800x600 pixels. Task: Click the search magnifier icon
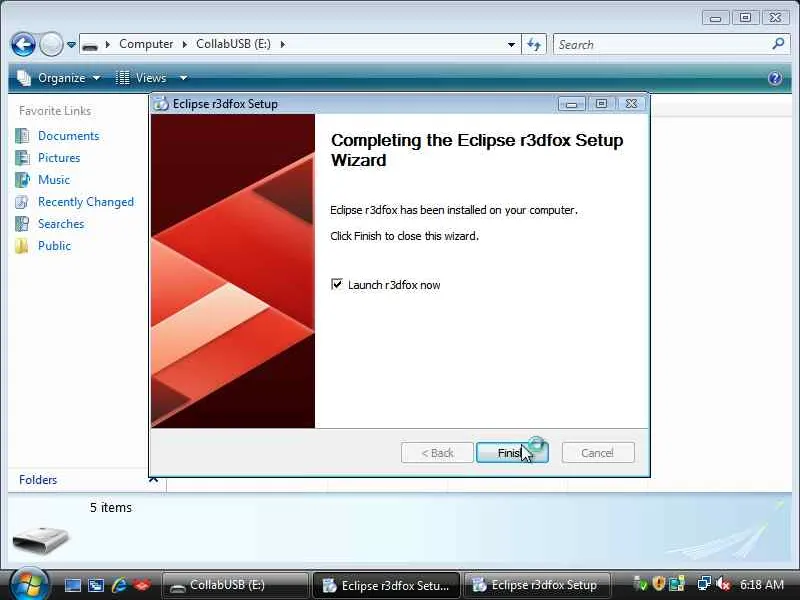(x=778, y=44)
